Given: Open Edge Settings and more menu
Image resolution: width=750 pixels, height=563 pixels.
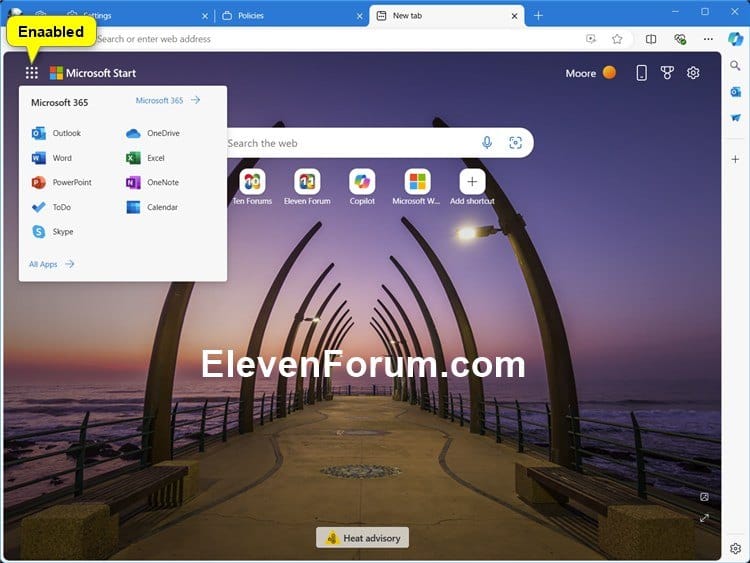Looking at the screenshot, I should click(x=708, y=39).
